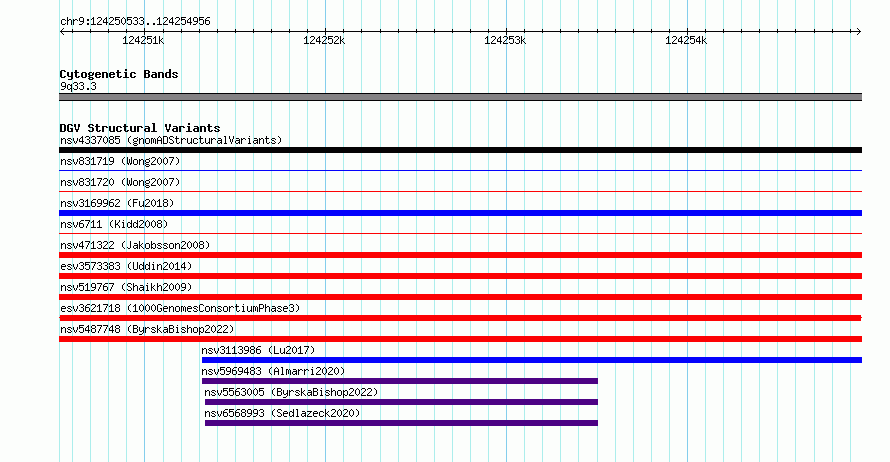Viewport: 890px width, 462px height.
Task: Select the blue bar under nsv3169962
Action: pyautogui.click(x=460, y=213)
